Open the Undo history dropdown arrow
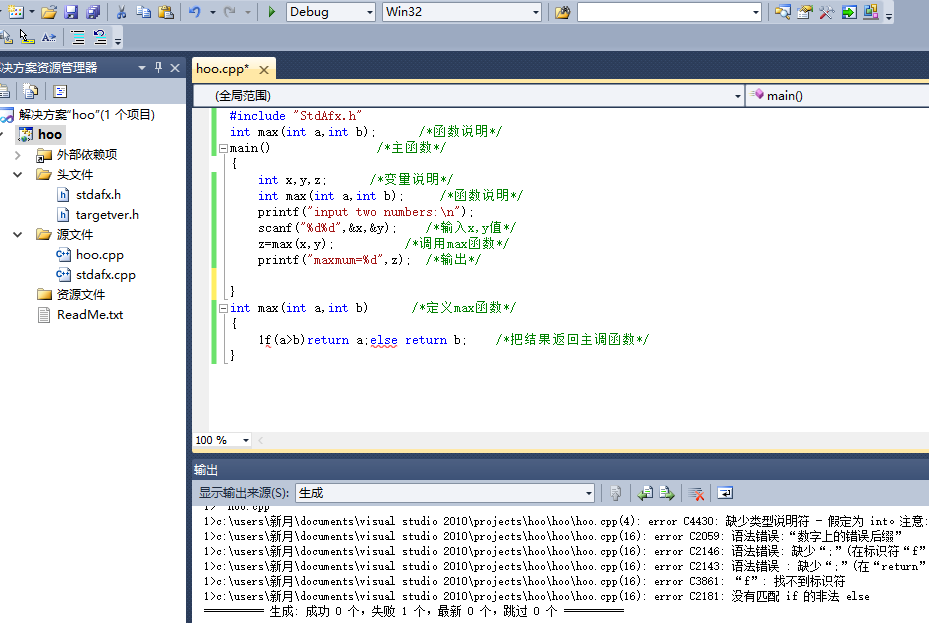Image resolution: width=929 pixels, height=623 pixels. [x=212, y=12]
